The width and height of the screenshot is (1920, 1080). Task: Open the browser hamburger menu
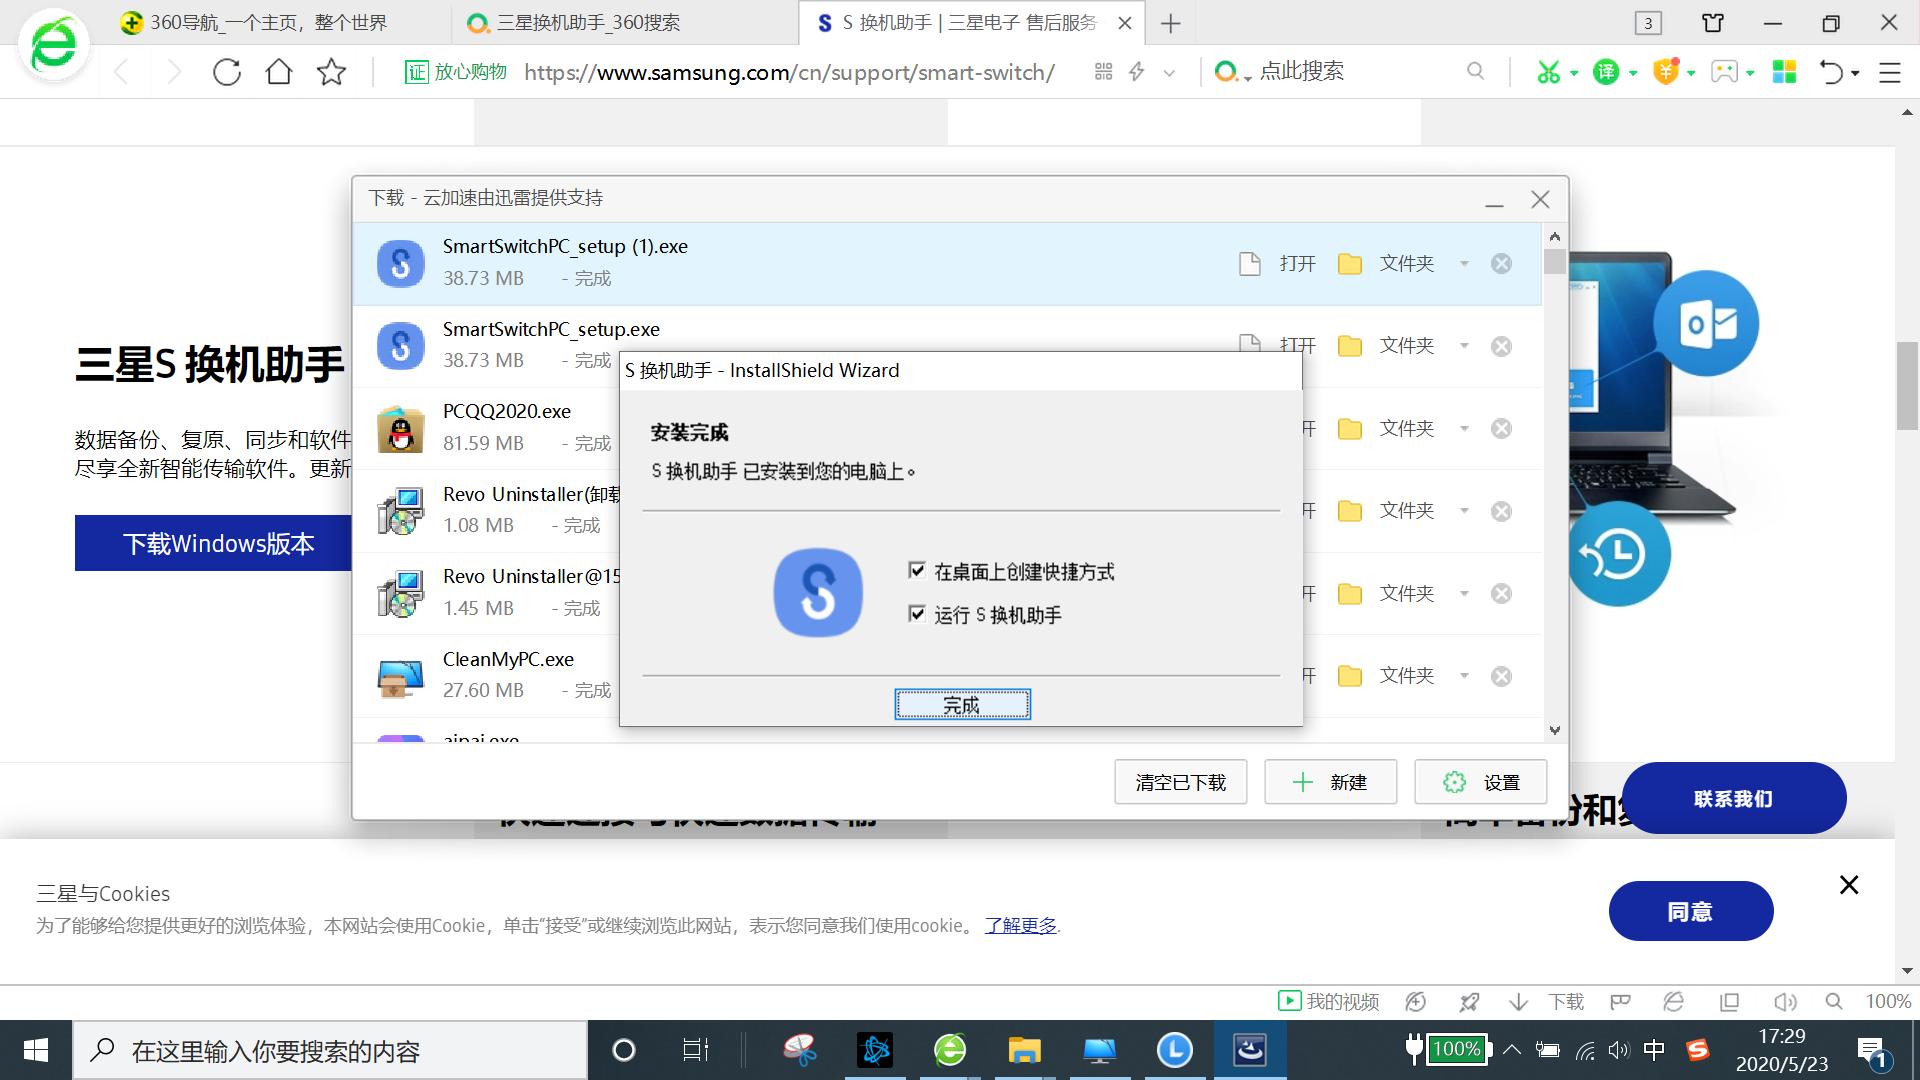pyautogui.click(x=1889, y=72)
